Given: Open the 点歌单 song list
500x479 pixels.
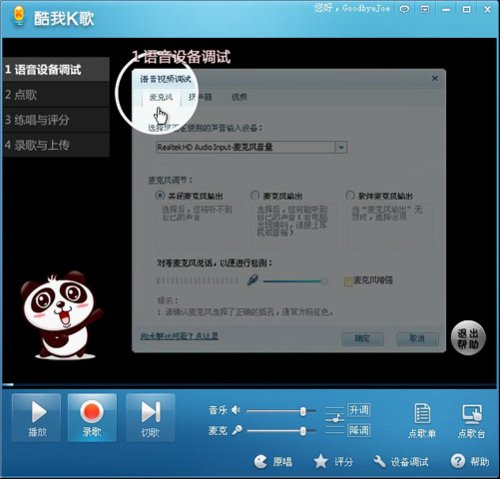Looking at the screenshot, I should pyautogui.click(x=422, y=421).
